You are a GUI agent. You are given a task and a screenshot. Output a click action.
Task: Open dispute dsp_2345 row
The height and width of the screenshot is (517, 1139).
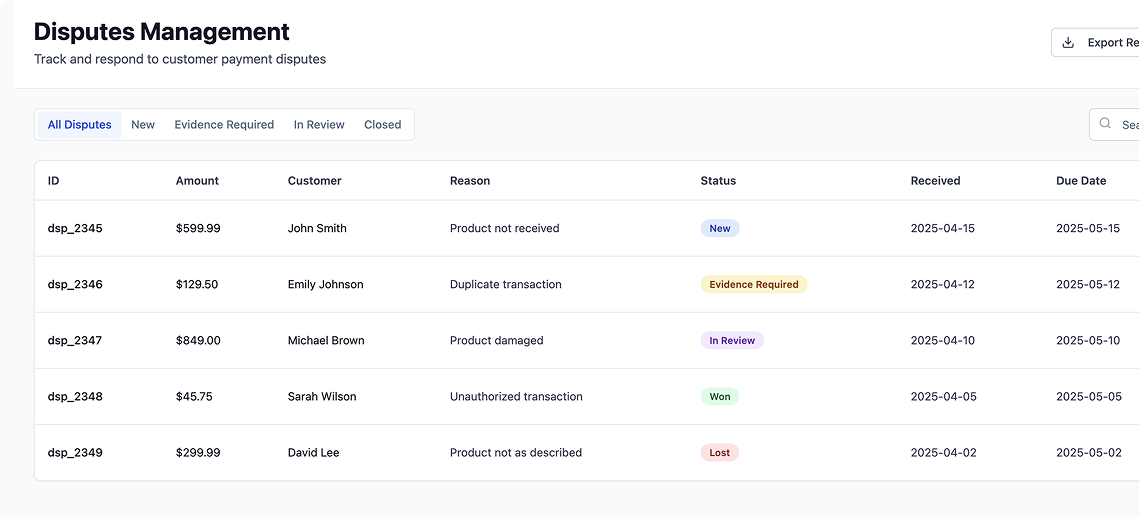pyautogui.click(x=75, y=228)
